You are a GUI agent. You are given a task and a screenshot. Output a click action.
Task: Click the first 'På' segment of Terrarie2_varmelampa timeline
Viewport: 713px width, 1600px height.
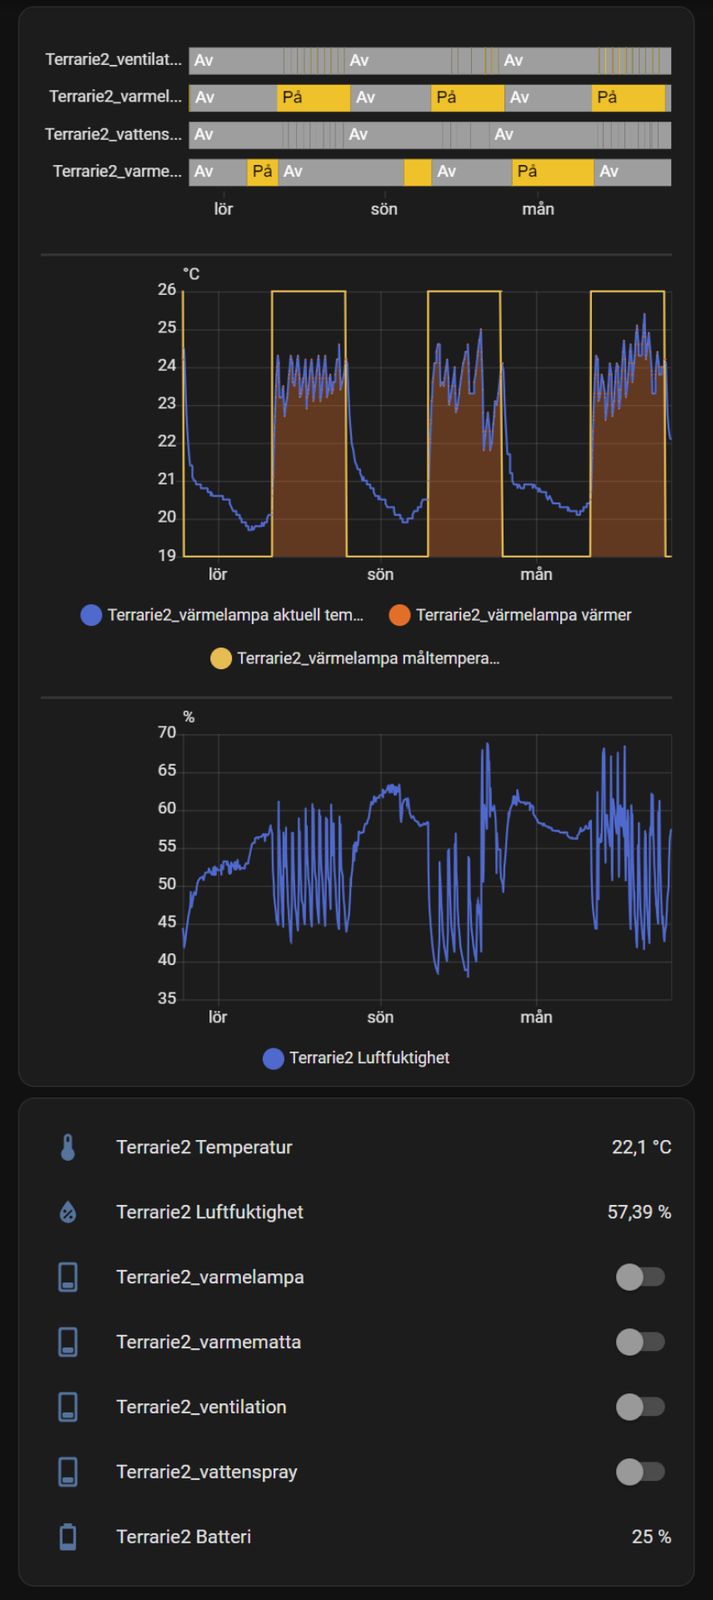(313, 98)
